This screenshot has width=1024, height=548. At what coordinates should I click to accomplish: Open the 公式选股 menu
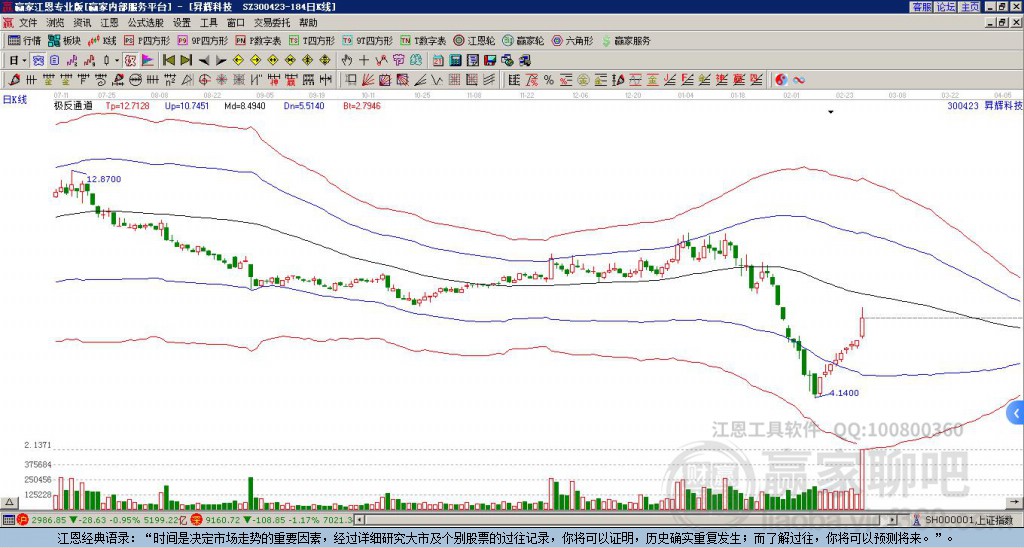point(146,23)
